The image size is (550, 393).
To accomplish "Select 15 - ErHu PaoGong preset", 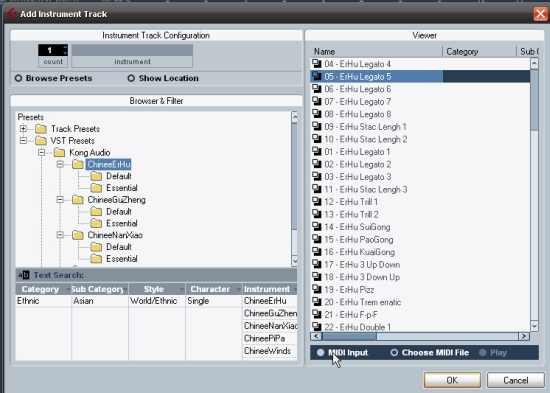I will [x=420, y=240].
